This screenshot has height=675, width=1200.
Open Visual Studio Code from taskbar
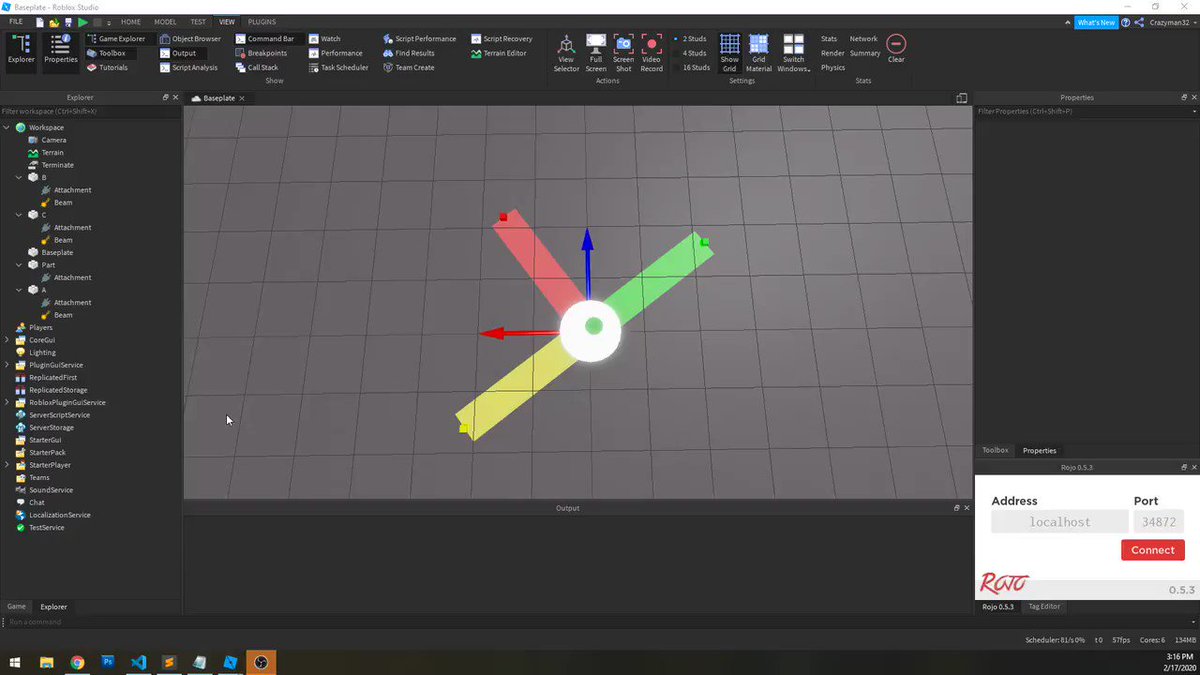(x=139, y=662)
